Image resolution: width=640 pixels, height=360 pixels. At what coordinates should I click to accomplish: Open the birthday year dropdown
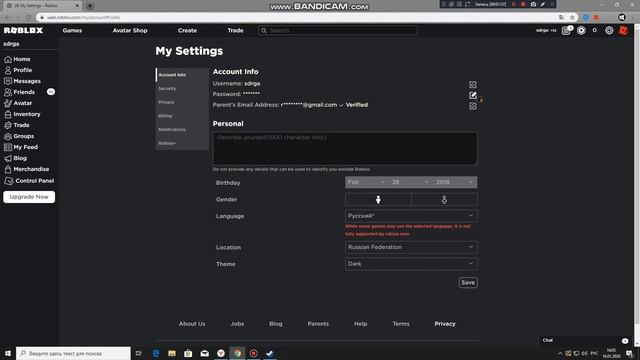pos(454,182)
